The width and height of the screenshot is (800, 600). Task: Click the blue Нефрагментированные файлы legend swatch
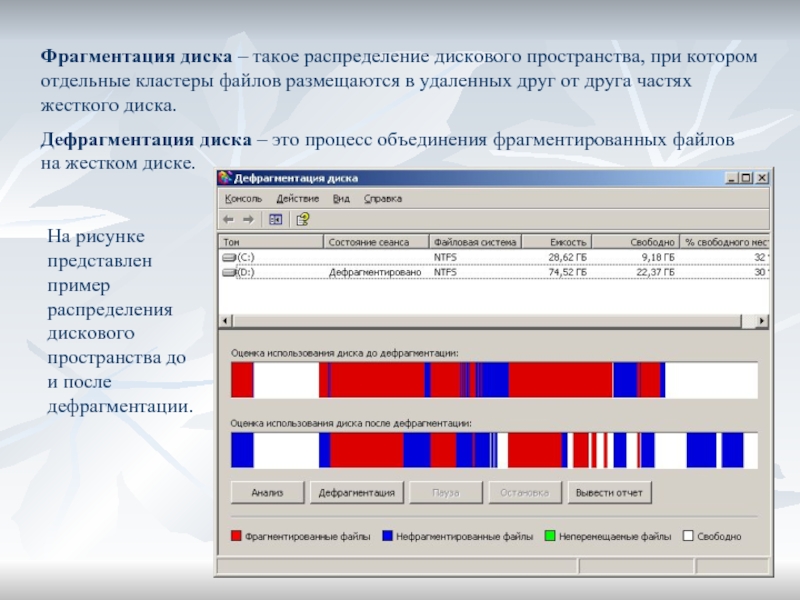[387, 536]
